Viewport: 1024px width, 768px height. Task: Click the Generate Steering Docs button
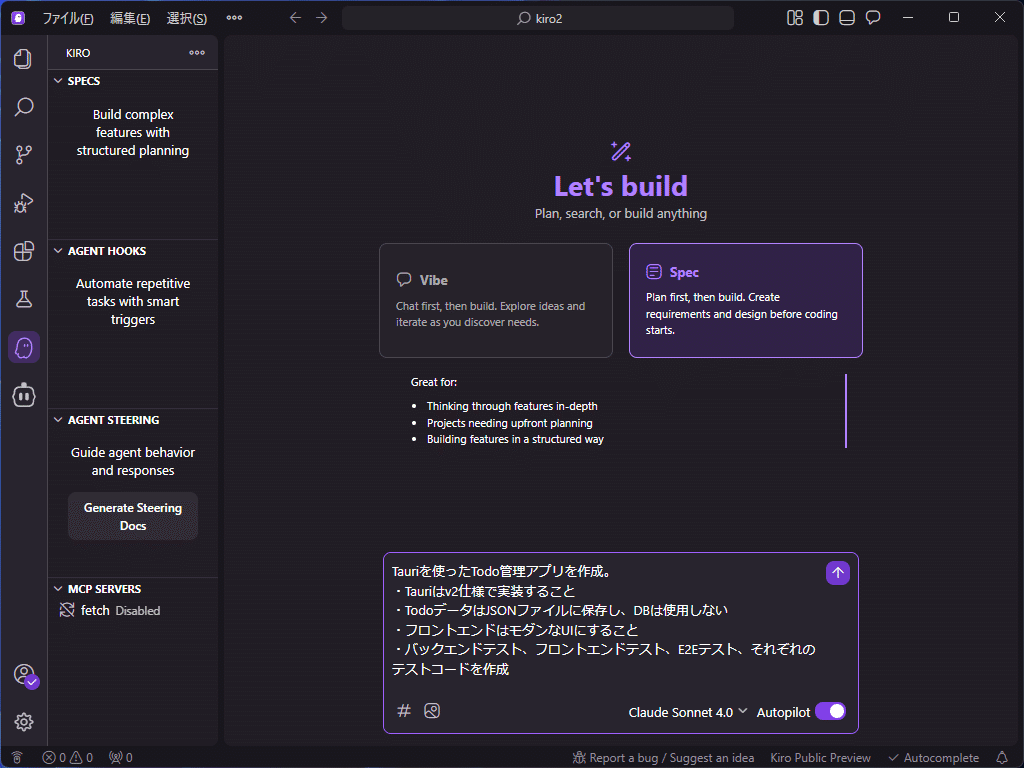pyautogui.click(x=132, y=516)
